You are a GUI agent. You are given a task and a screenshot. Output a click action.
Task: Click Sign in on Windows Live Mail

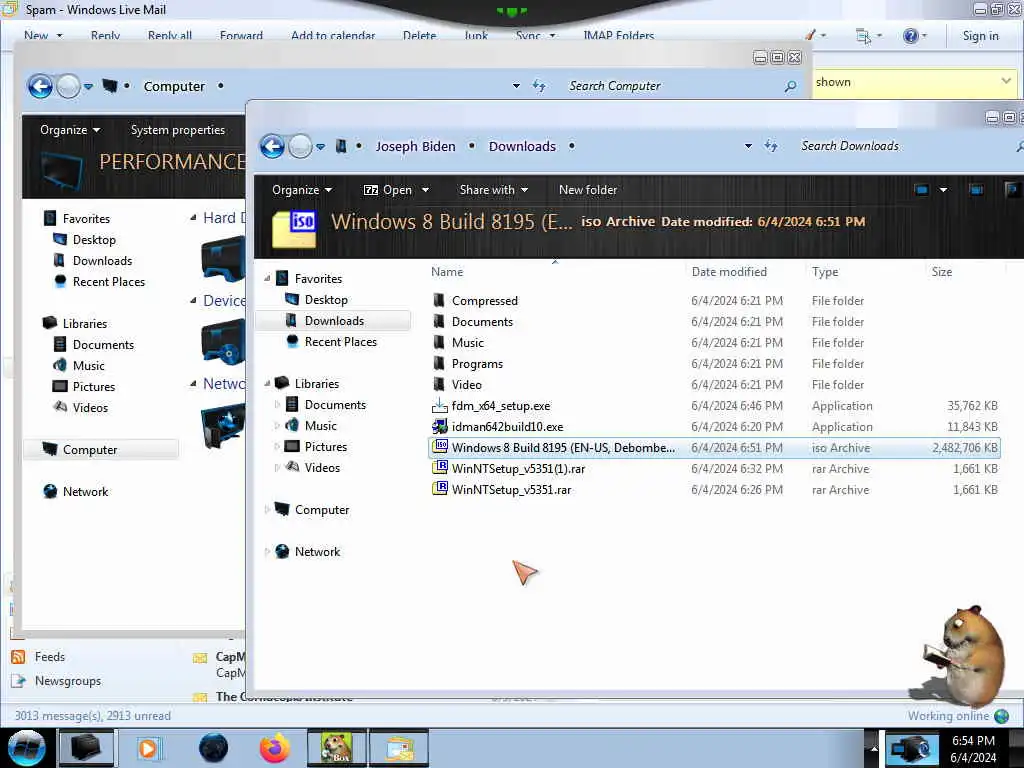tap(980, 36)
